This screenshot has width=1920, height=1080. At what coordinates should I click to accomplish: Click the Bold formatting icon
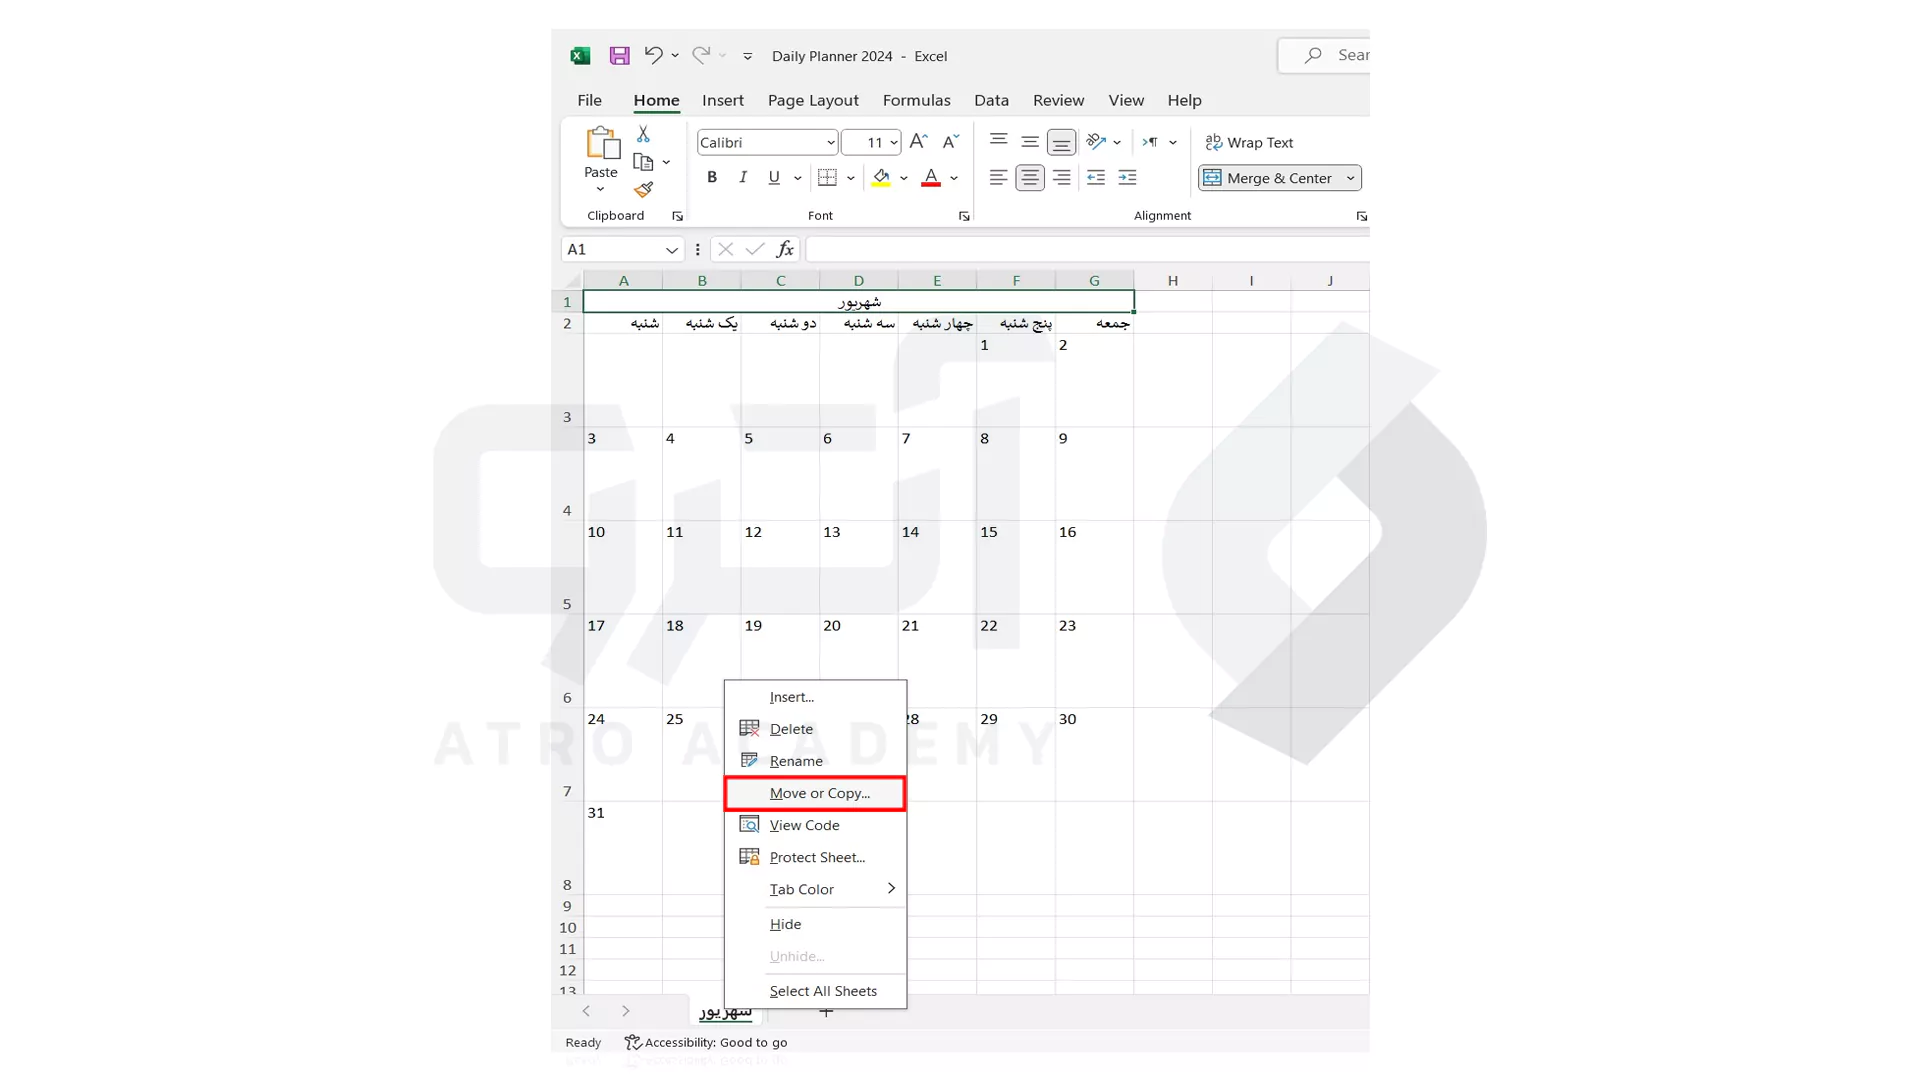coord(712,177)
